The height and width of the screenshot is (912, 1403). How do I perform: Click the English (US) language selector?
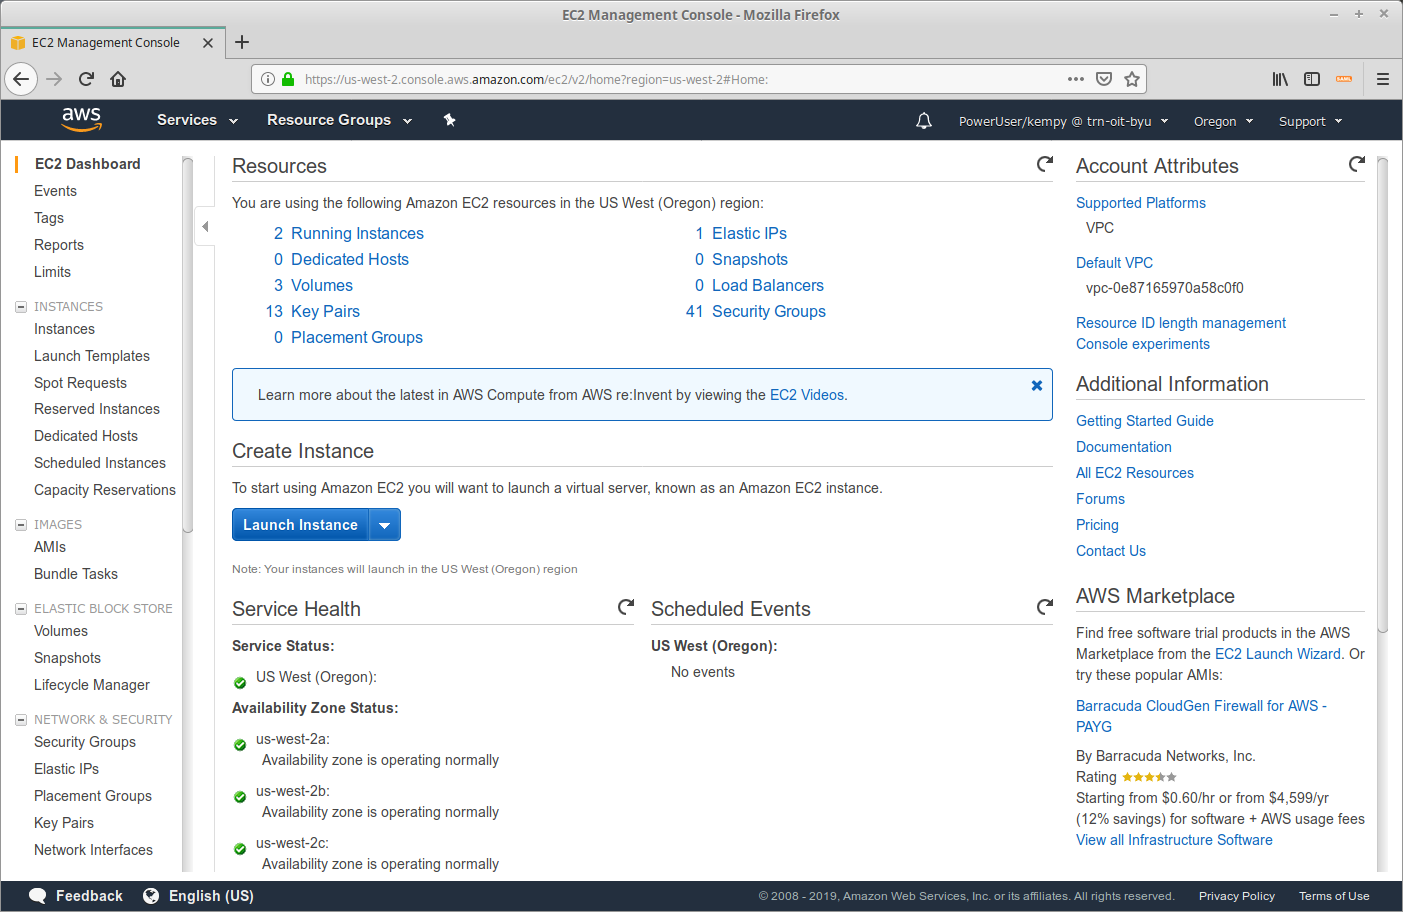point(211,896)
